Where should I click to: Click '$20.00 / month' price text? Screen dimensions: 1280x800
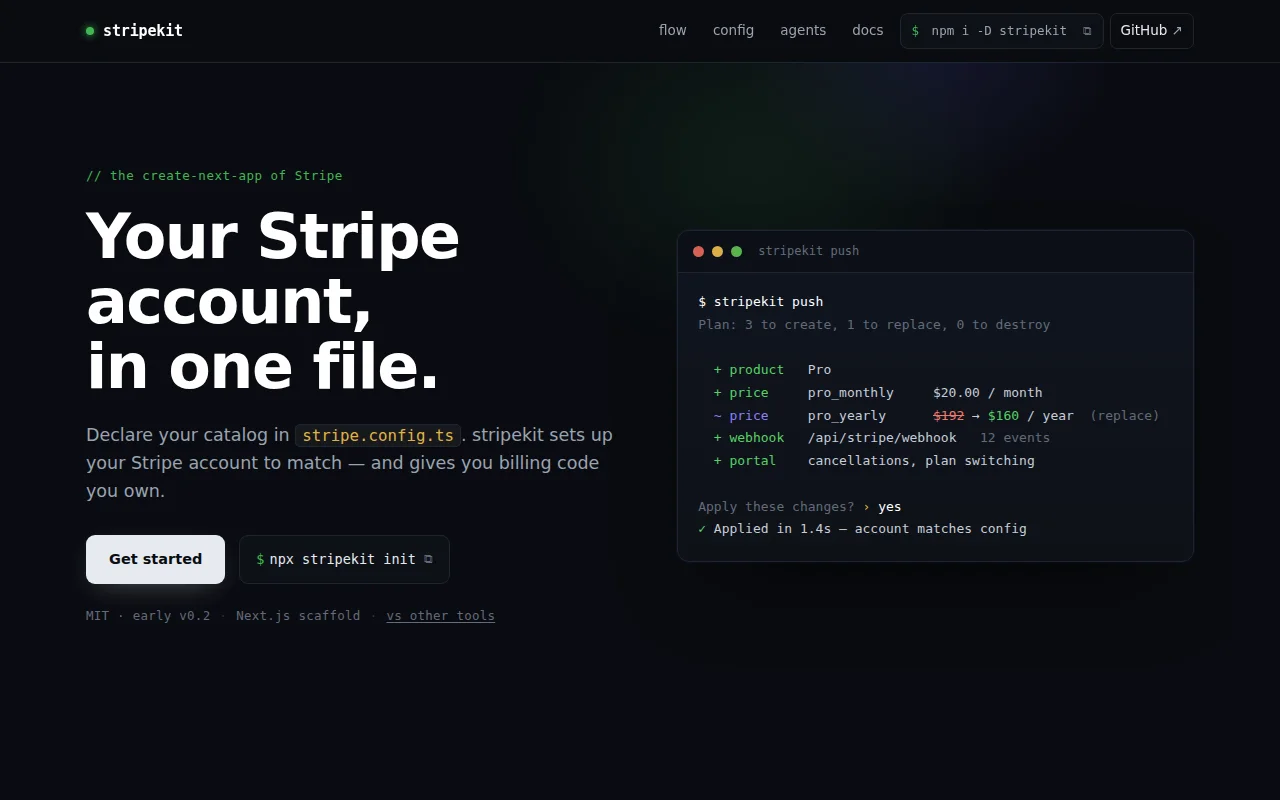988,393
